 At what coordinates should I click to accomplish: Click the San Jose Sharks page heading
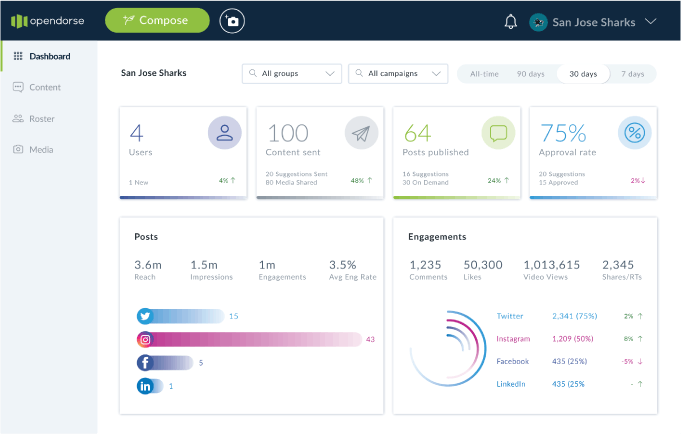153,73
